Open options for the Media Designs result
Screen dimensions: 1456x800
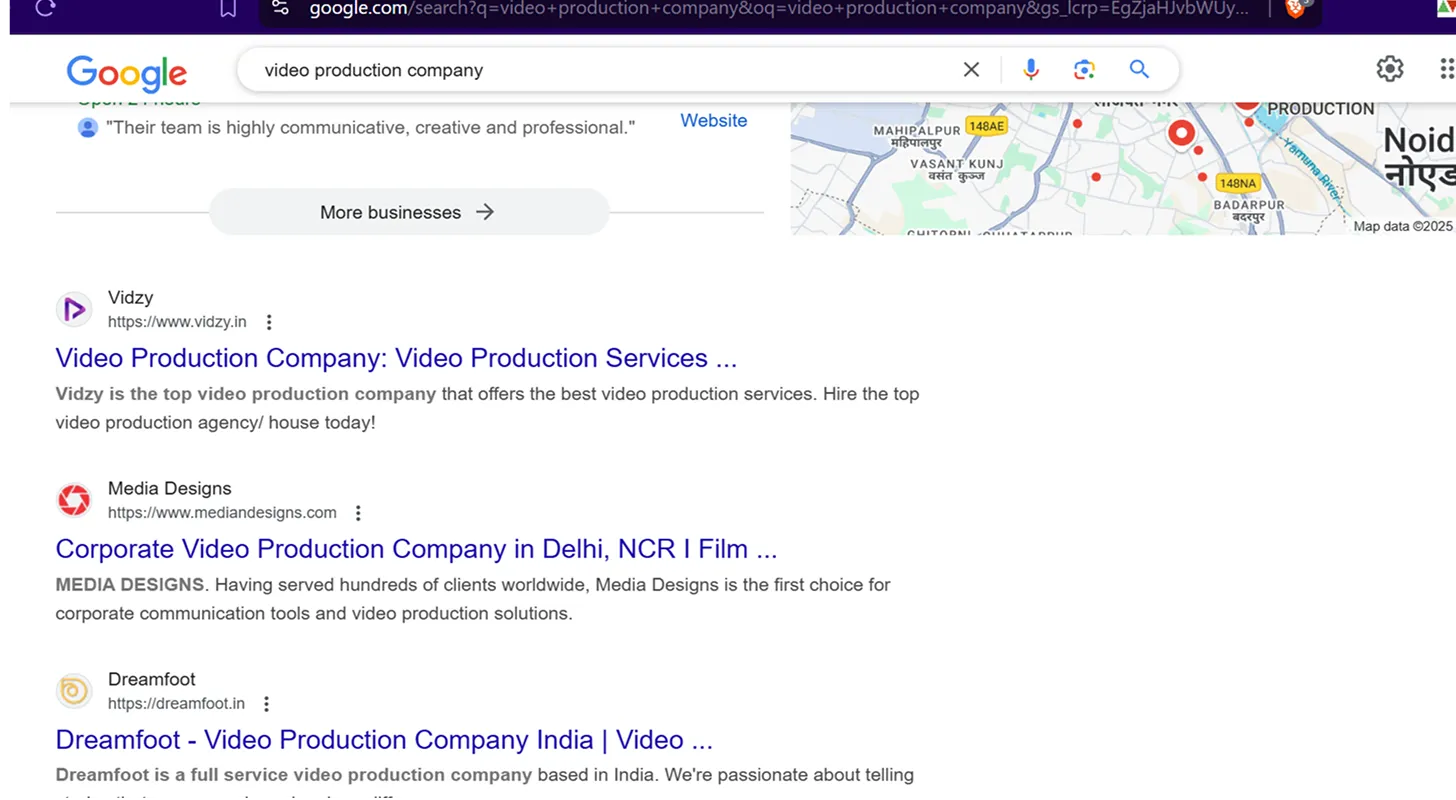(358, 512)
